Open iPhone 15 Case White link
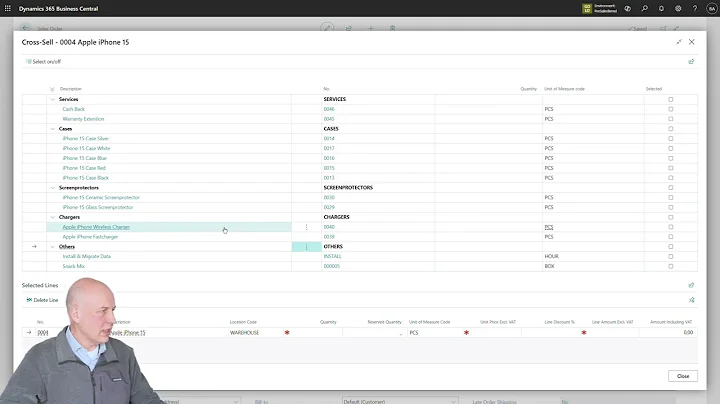The width and height of the screenshot is (720, 404). point(86,148)
